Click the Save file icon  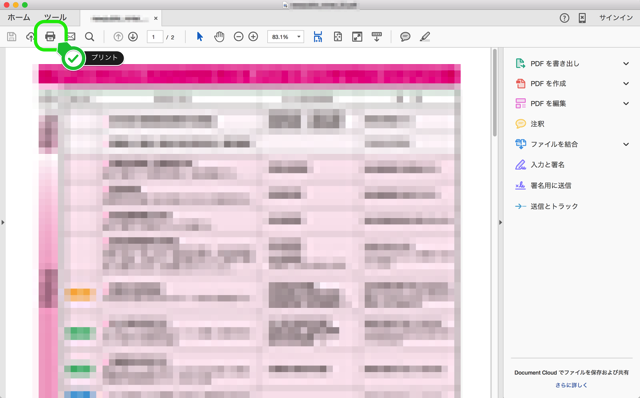(x=11, y=37)
